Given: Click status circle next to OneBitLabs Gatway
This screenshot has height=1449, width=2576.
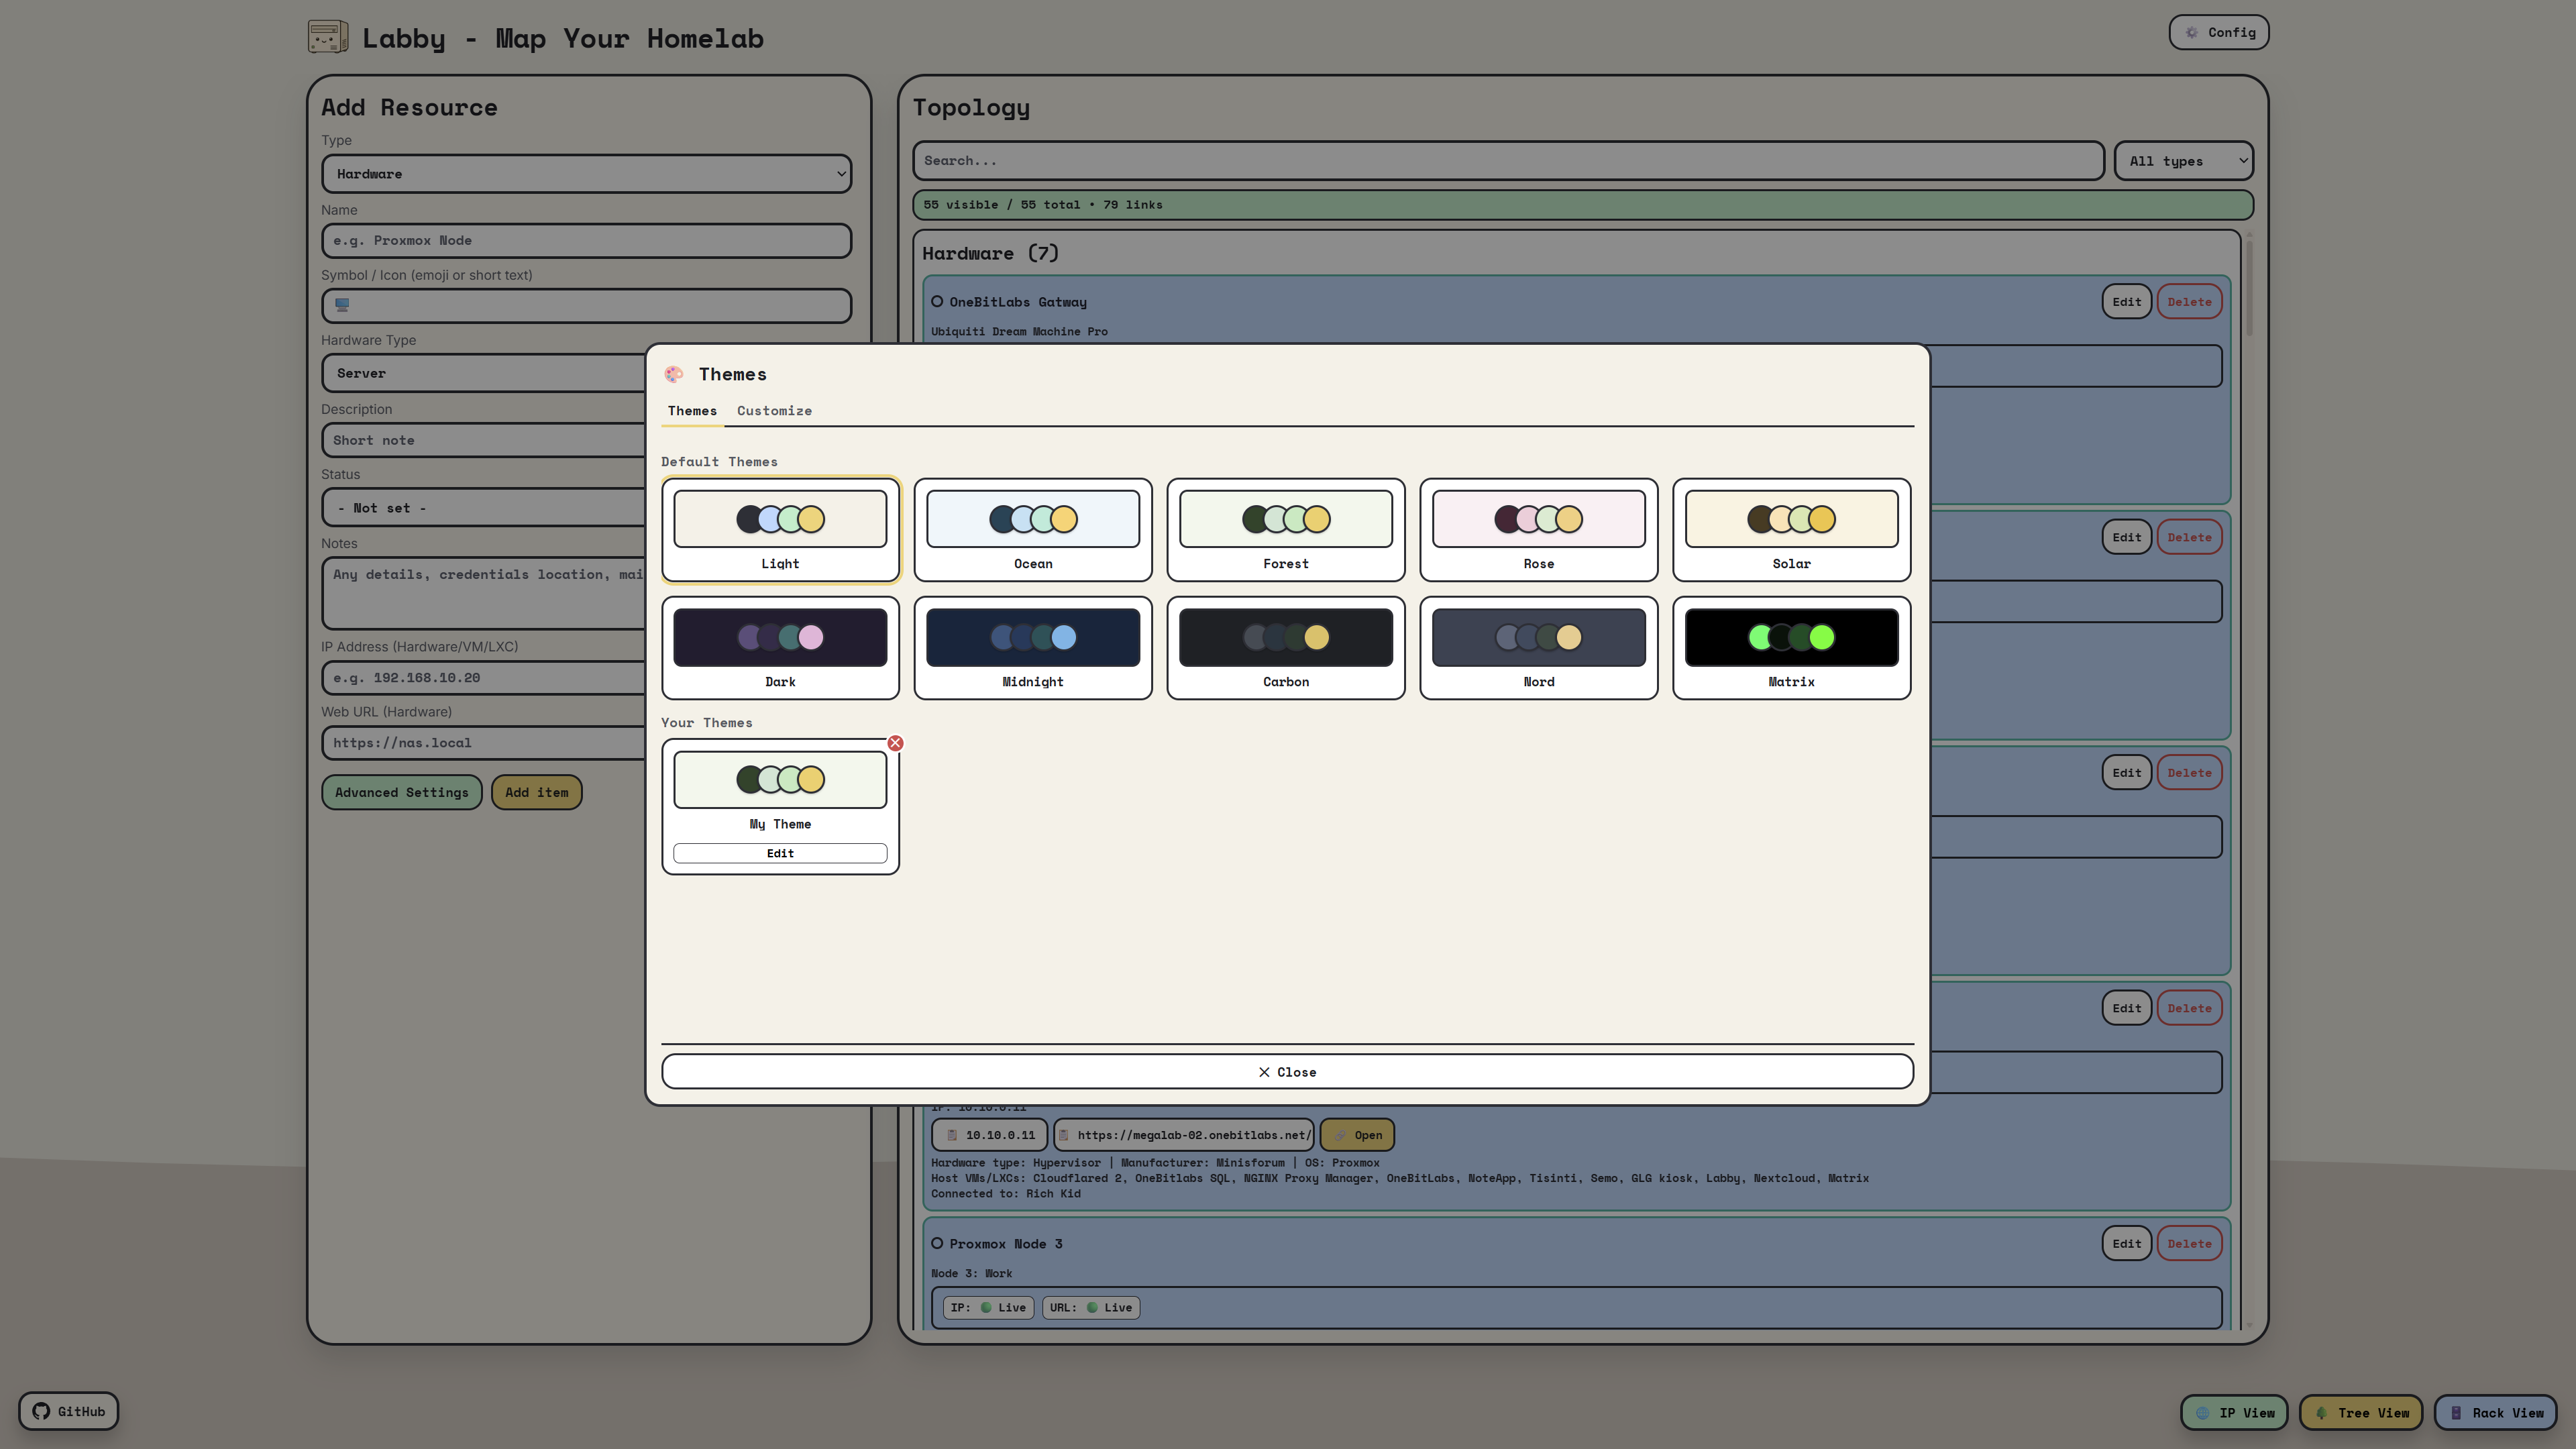Looking at the screenshot, I should (937, 301).
